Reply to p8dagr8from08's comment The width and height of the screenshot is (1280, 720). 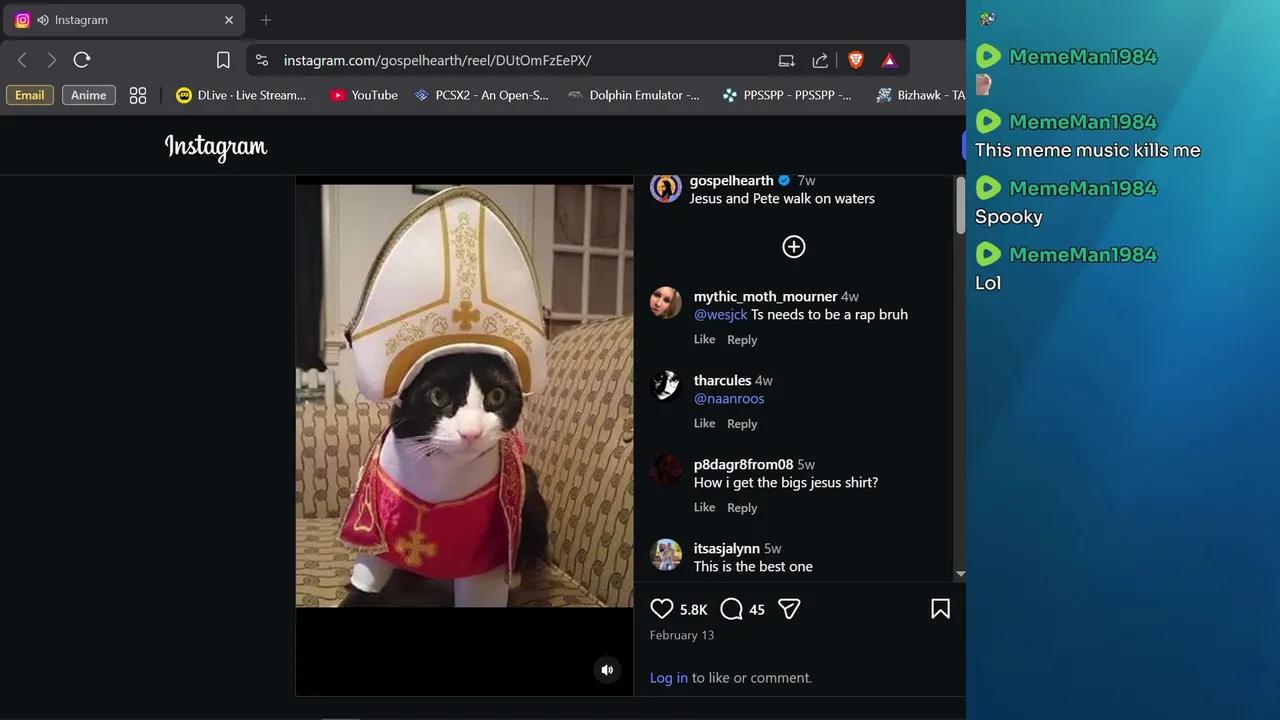point(742,508)
